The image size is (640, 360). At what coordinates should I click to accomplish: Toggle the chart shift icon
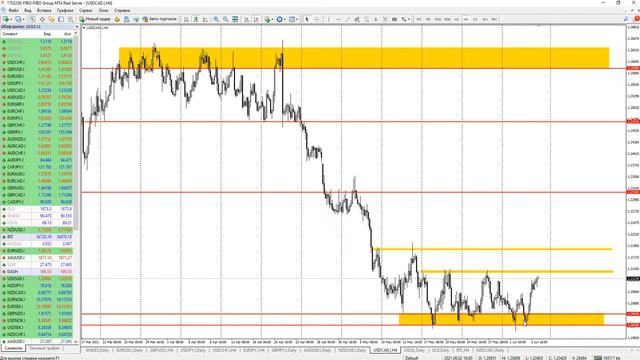pyautogui.click(x=256, y=19)
